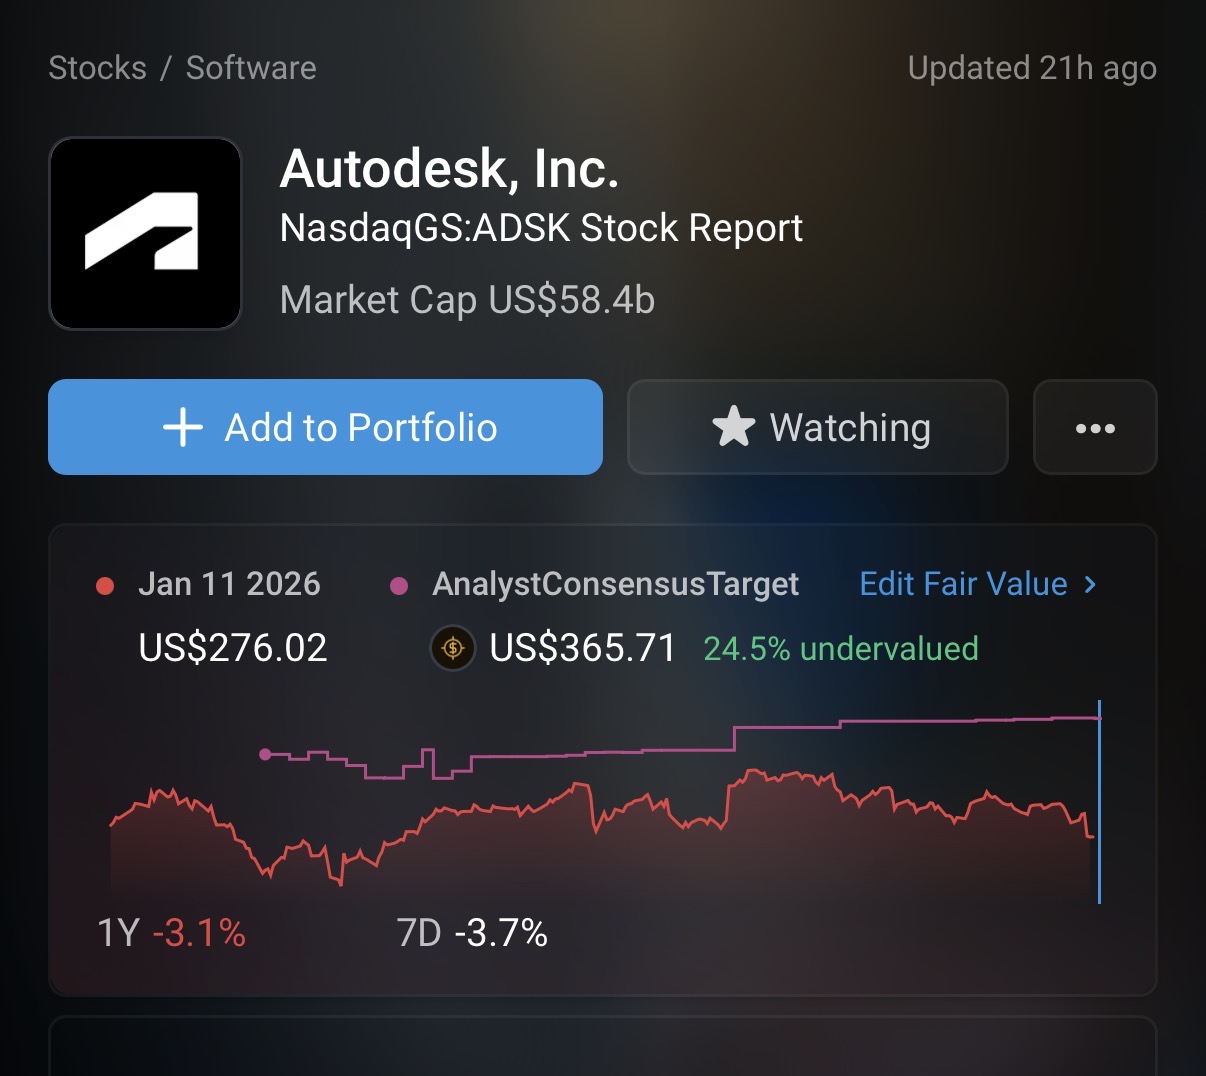The width and height of the screenshot is (1206, 1076).
Task: Click the red Jan 11 2026 legend dot
Action: [x=104, y=586]
